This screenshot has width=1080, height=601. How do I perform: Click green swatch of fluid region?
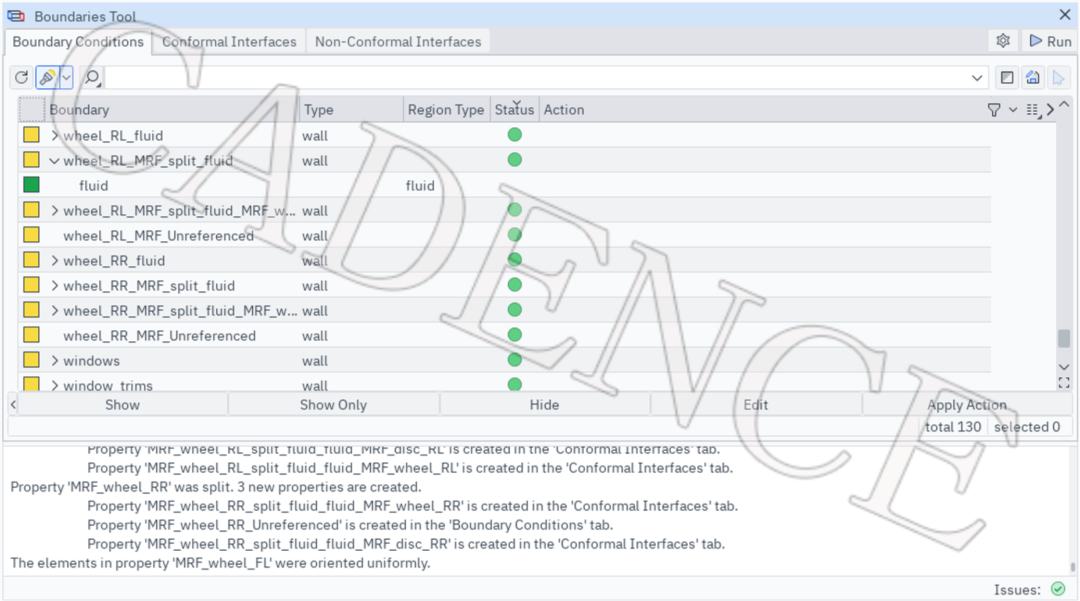[x=31, y=184]
